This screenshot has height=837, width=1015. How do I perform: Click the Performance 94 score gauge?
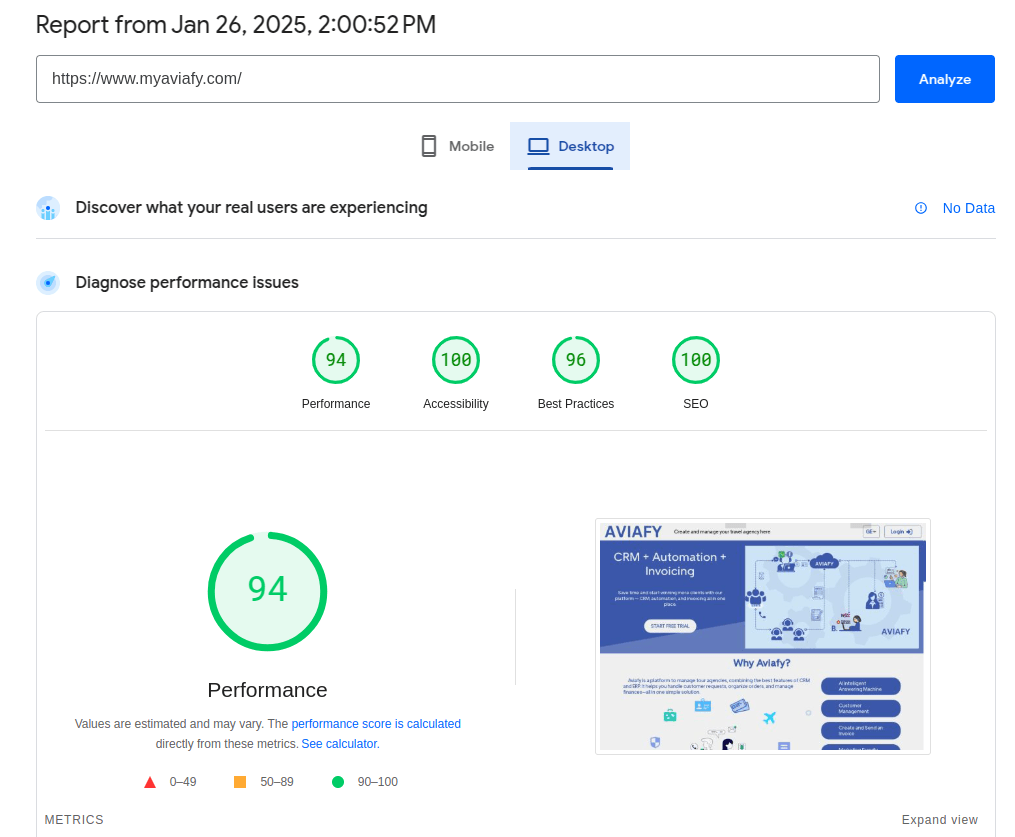336,360
